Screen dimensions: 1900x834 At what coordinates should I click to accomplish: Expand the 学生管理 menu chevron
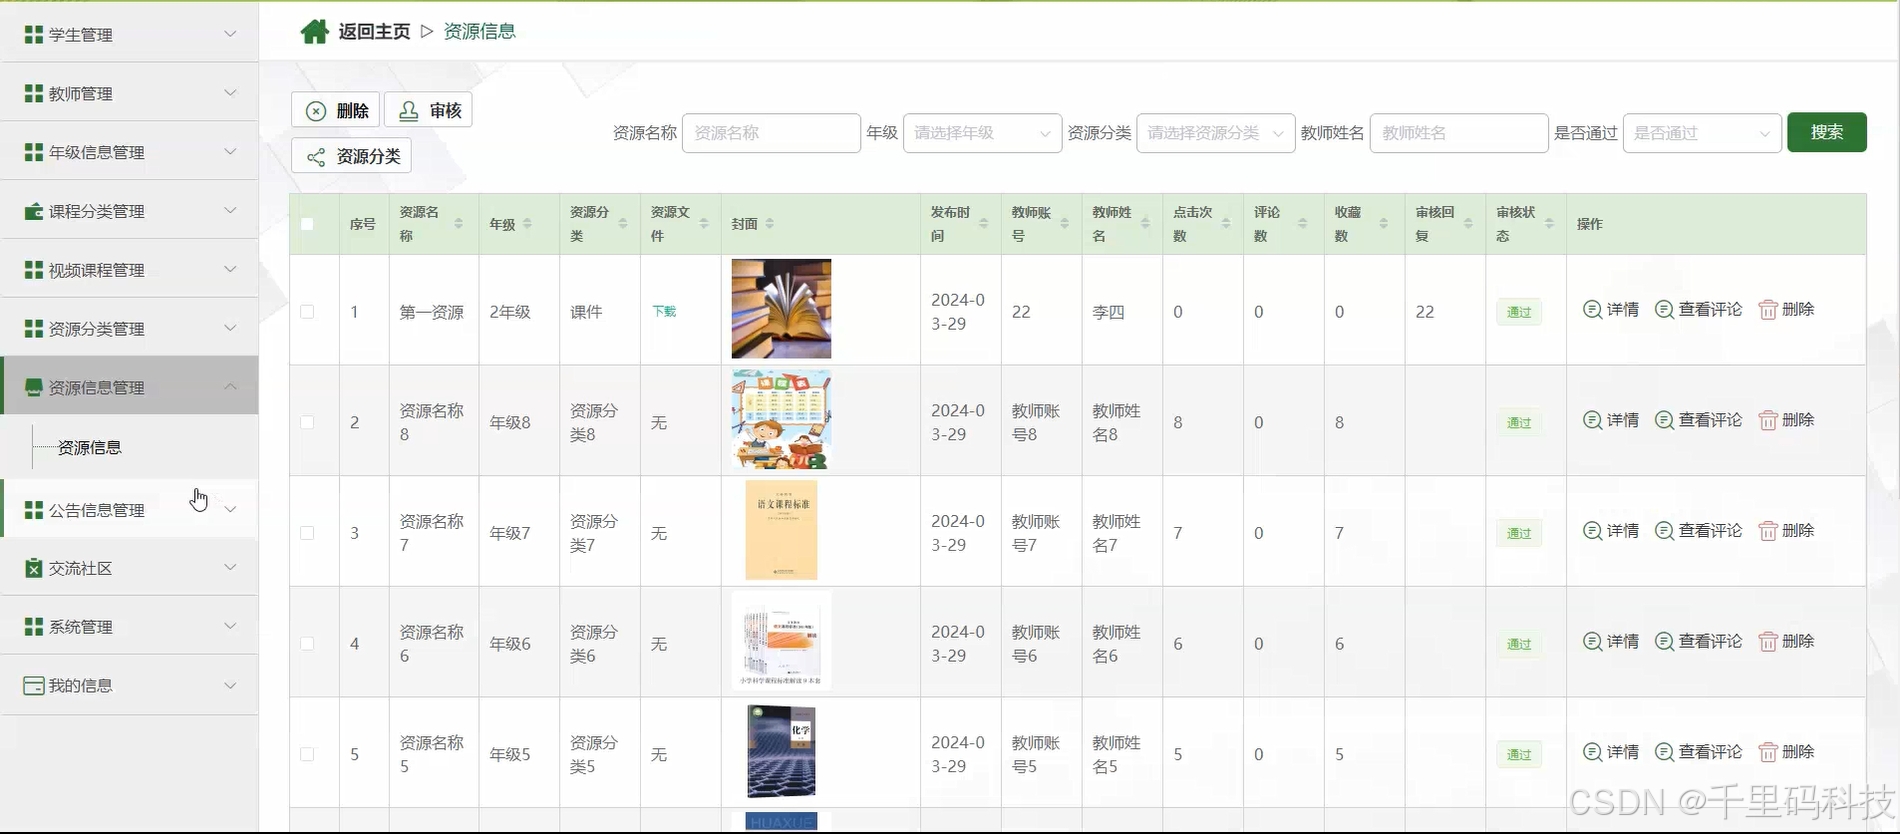pos(230,34)
